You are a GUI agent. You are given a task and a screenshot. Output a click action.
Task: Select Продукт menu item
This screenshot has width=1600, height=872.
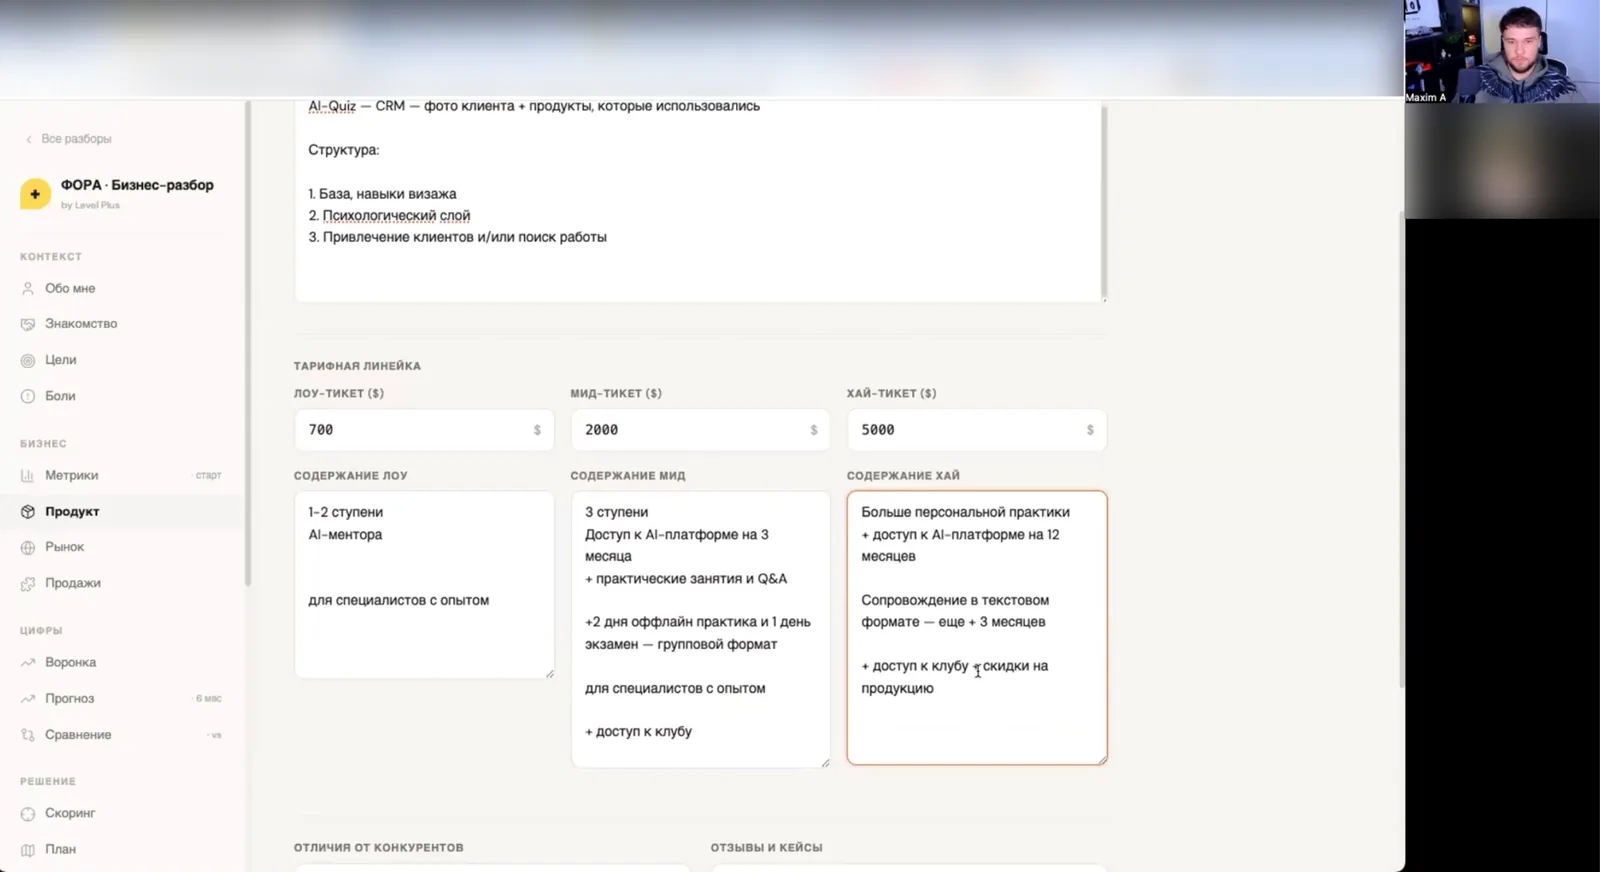pyautogui.click(x=72, y=511)
